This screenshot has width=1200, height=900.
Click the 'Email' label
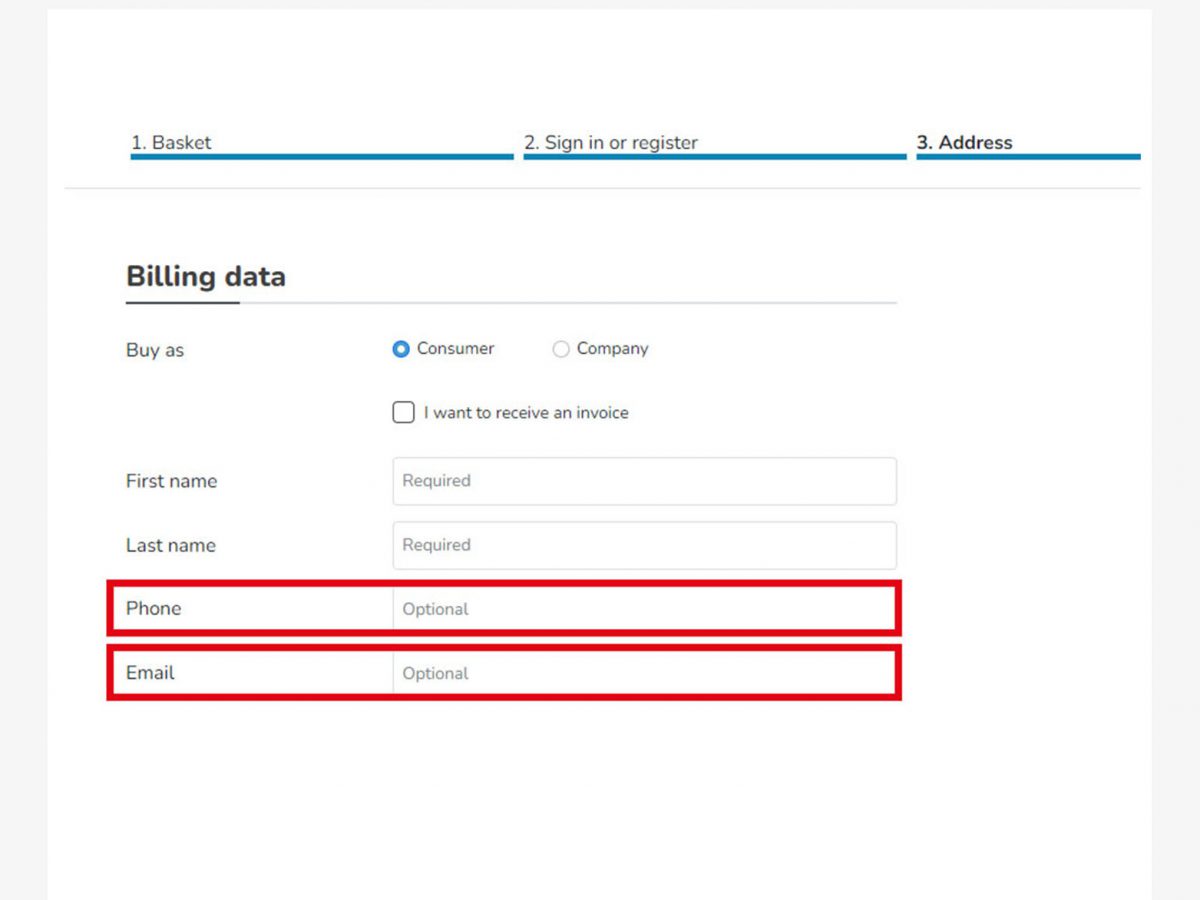(x=150, y=673)
